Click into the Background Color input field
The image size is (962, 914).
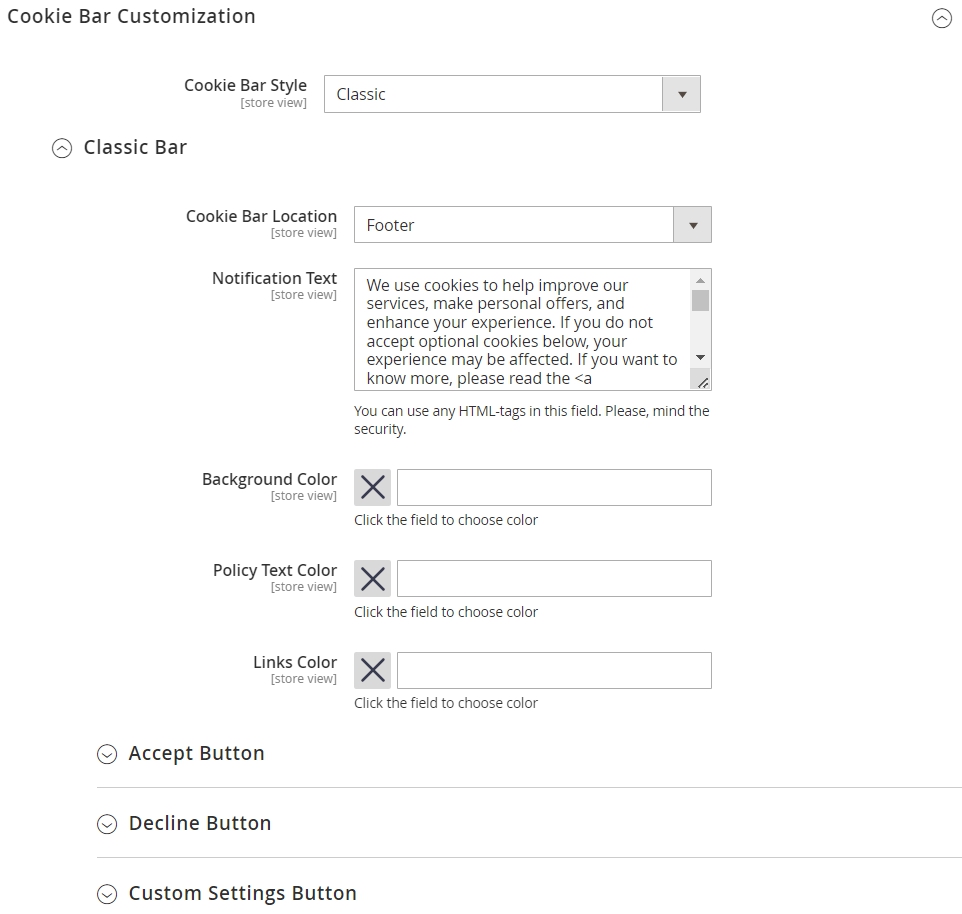pos(554,488)
